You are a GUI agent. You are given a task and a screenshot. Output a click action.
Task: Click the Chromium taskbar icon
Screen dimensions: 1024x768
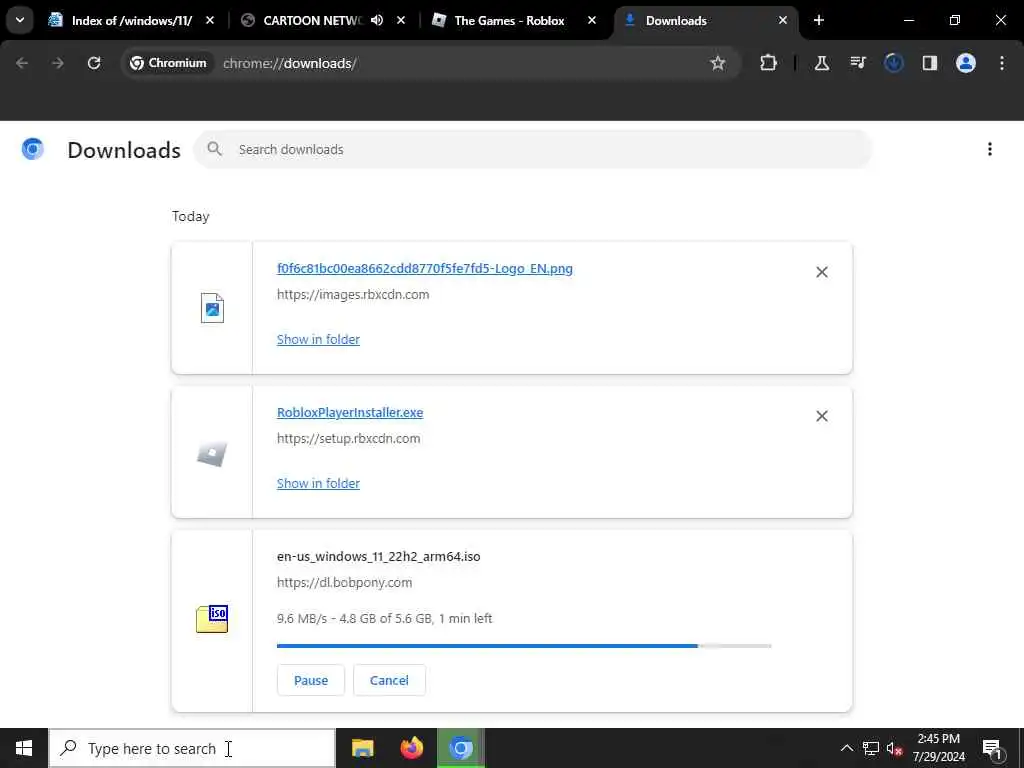[x=461, y=748]
